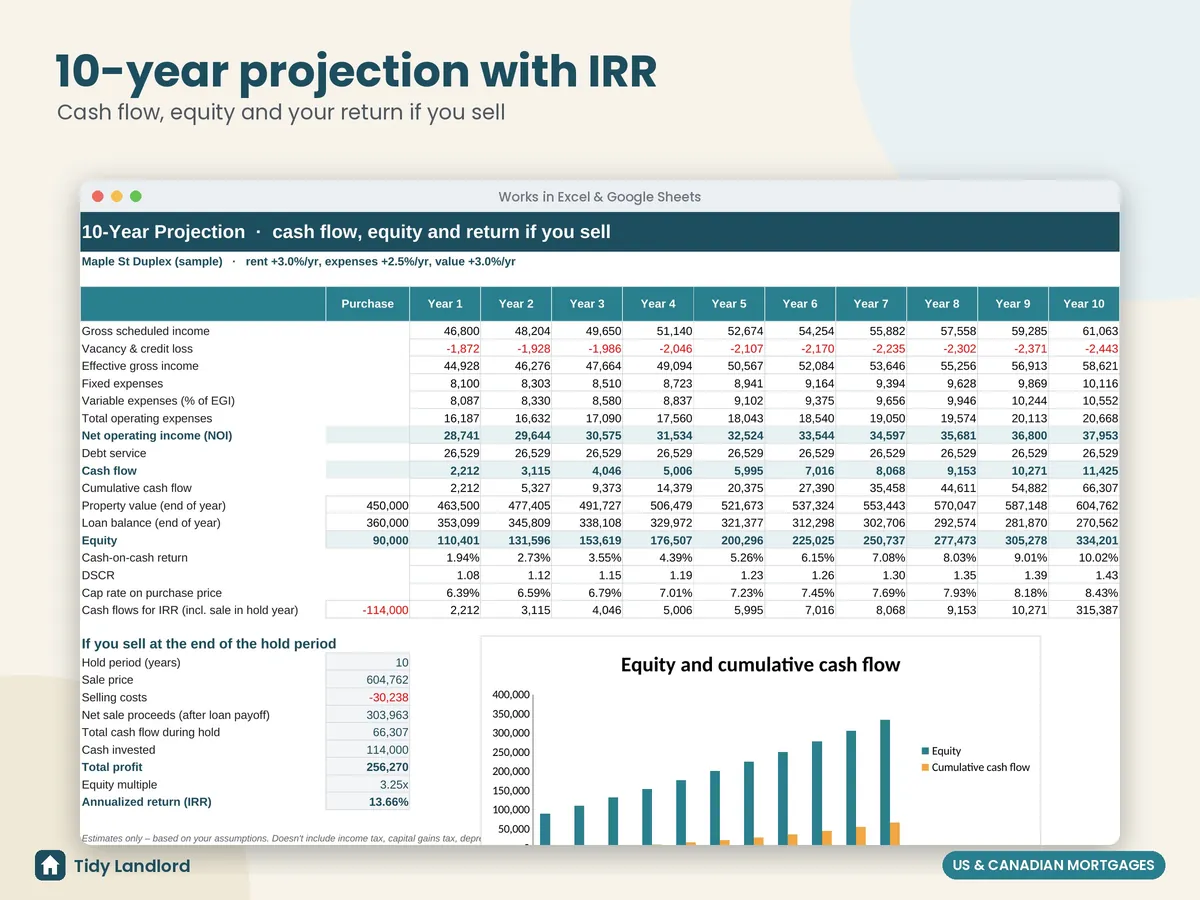1200x900 pixels.
Task: Click the Total profit value 256,270
Action: coord(368,767)
